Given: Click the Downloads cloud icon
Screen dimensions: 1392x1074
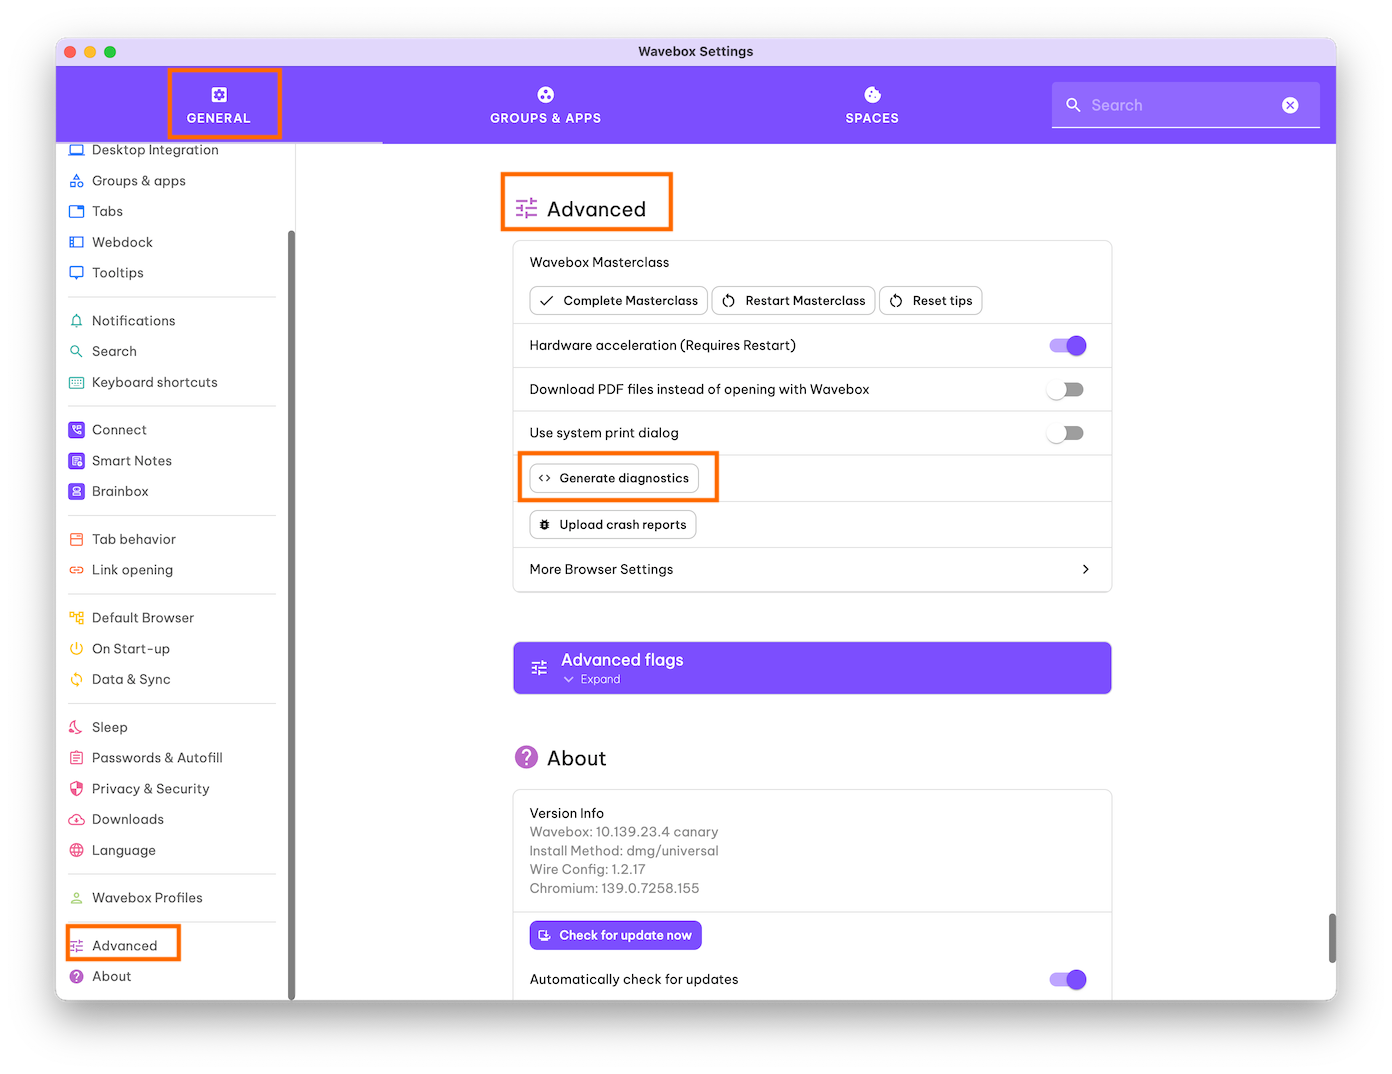Looking at the screenshot, I should (76, 820).
